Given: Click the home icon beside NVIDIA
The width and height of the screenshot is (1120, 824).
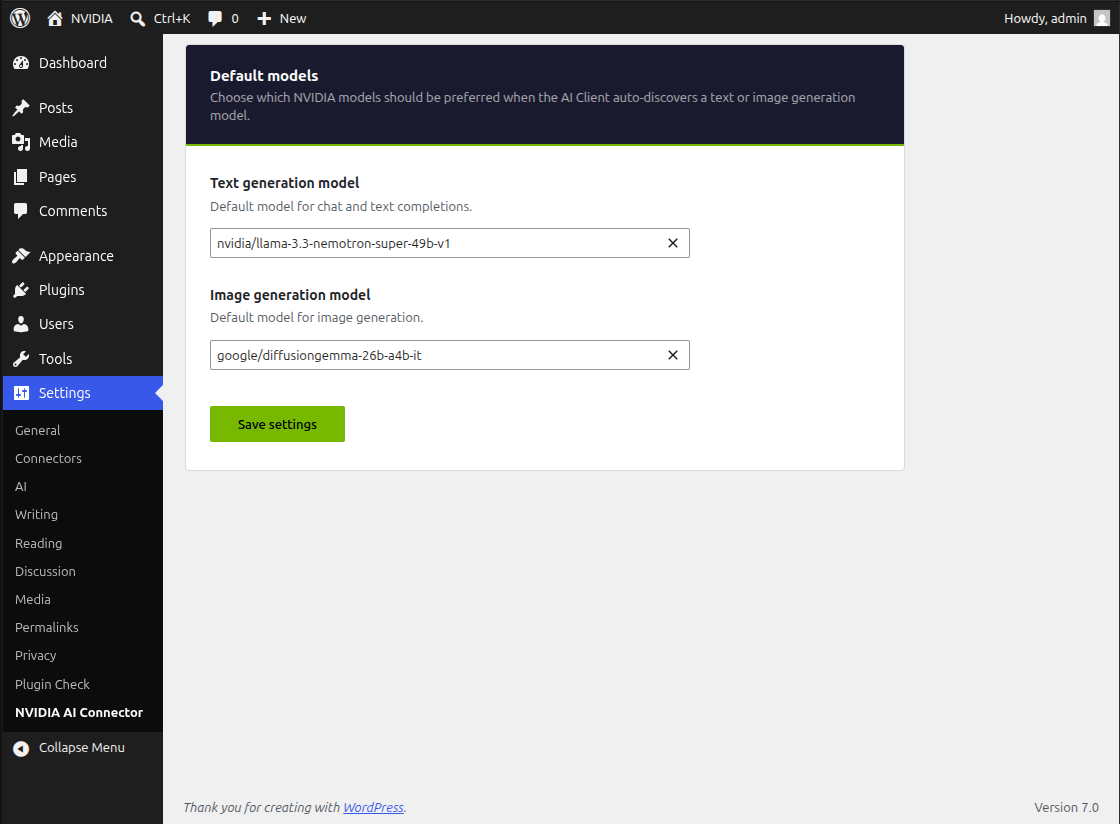Looking at the screenshot, I should click(x=55, y=19).
